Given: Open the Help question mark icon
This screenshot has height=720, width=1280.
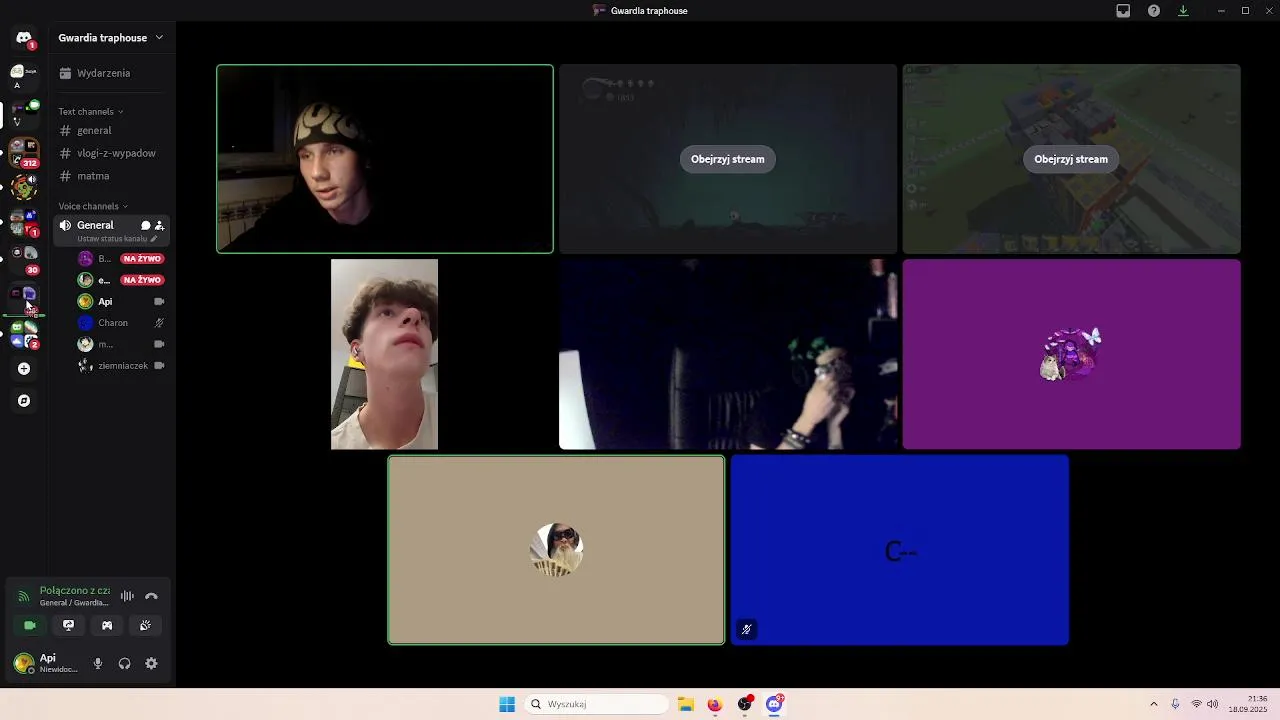Looking at the screenshot, I should (x=1154, y=11).
